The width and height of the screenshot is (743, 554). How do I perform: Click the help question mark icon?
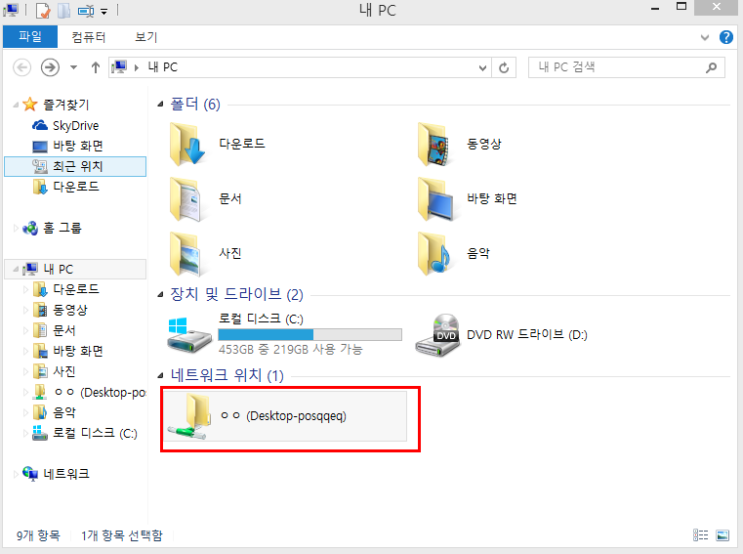pos(726,37)
